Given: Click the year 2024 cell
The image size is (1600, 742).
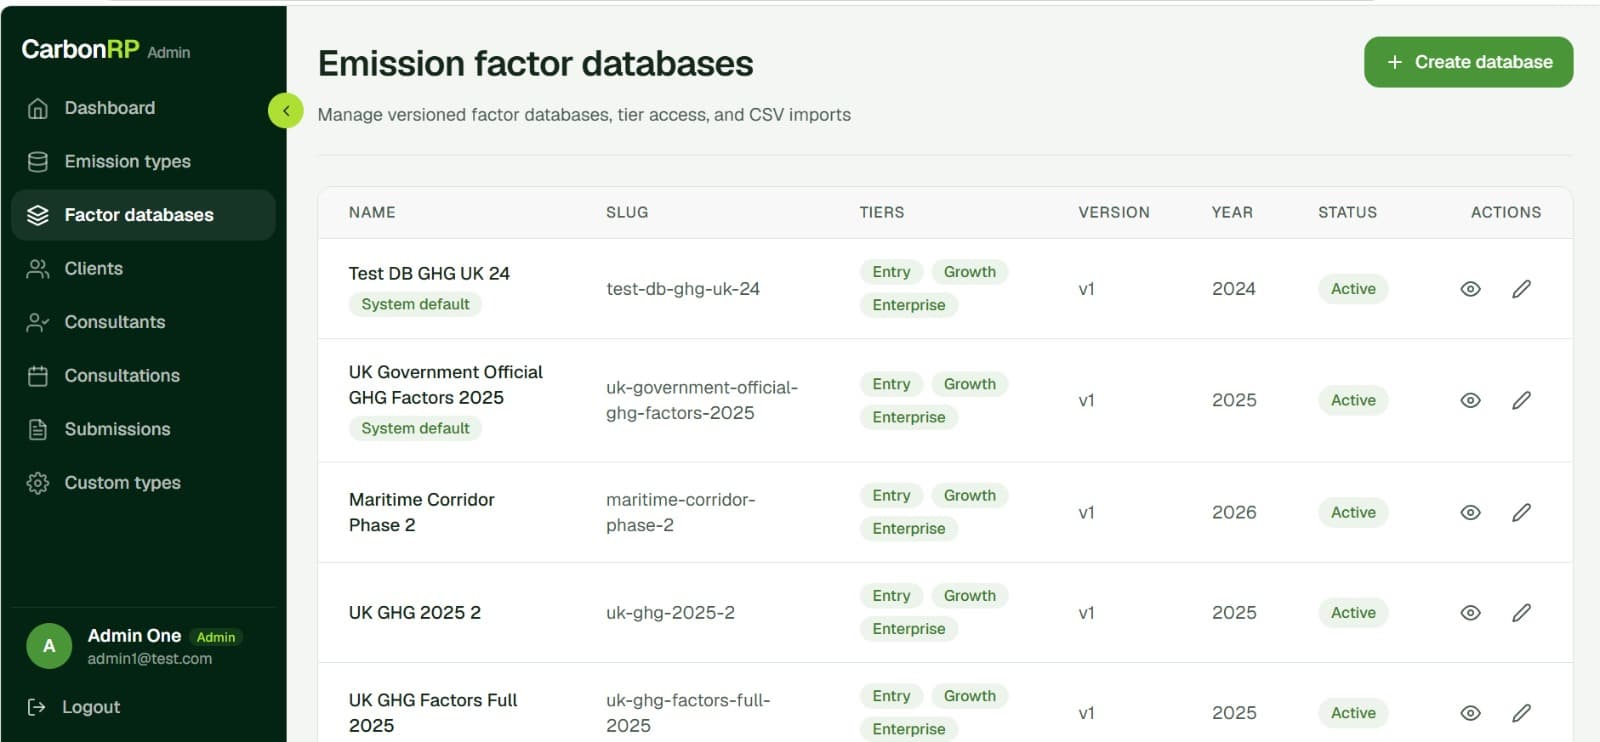Looking at the screenshot, I should [1233, 289].
